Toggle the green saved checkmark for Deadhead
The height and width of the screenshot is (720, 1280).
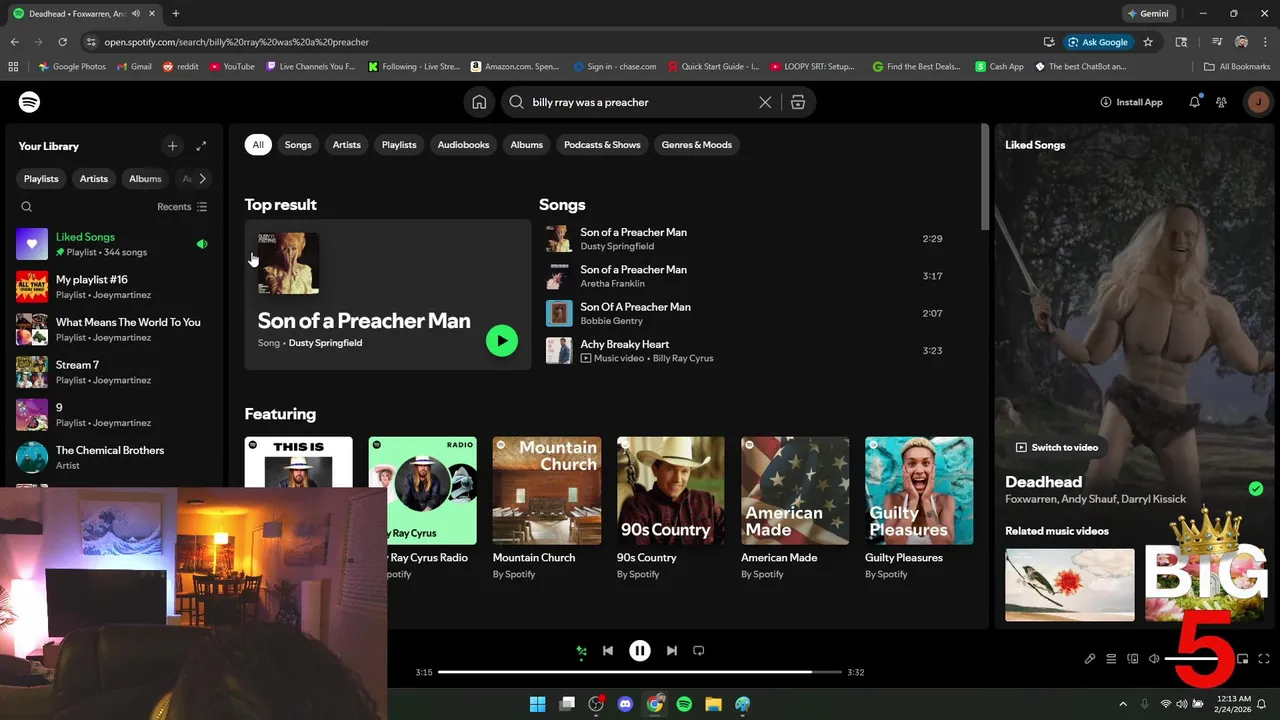(1256, 489)
